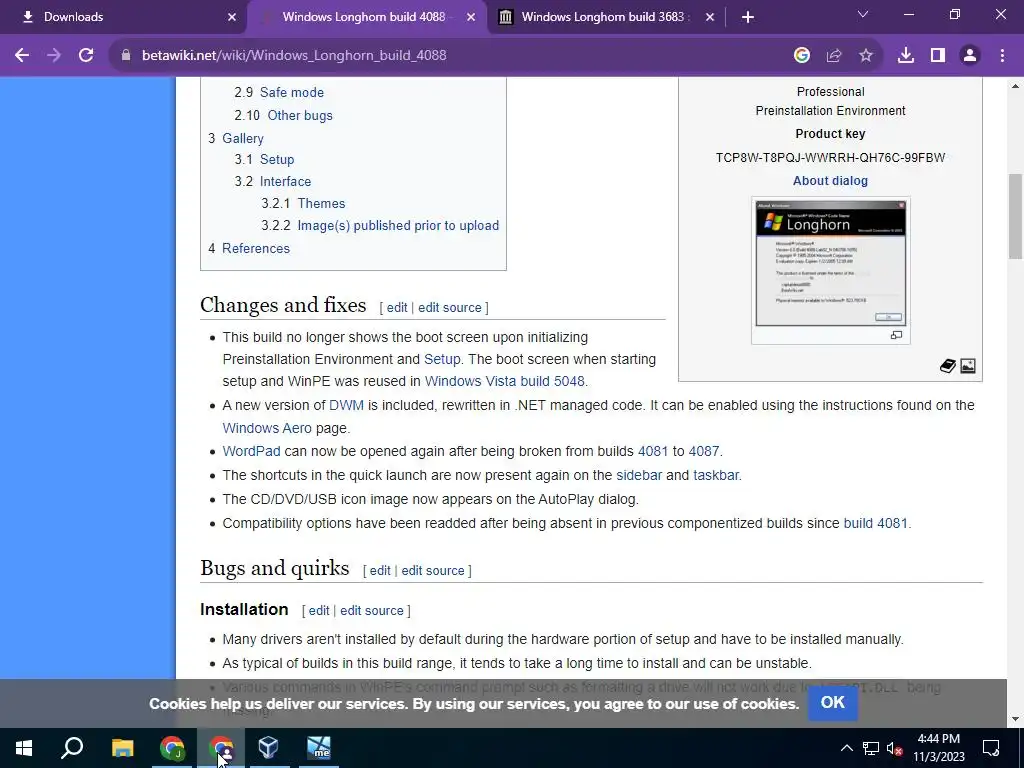1024x768 pixels.
Task: Go to Gallery in contents
Action: pos(242,138)
